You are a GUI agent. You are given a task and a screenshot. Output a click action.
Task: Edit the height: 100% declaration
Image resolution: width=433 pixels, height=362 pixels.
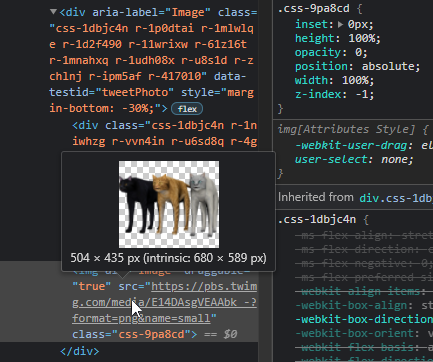tap(337, 38)
